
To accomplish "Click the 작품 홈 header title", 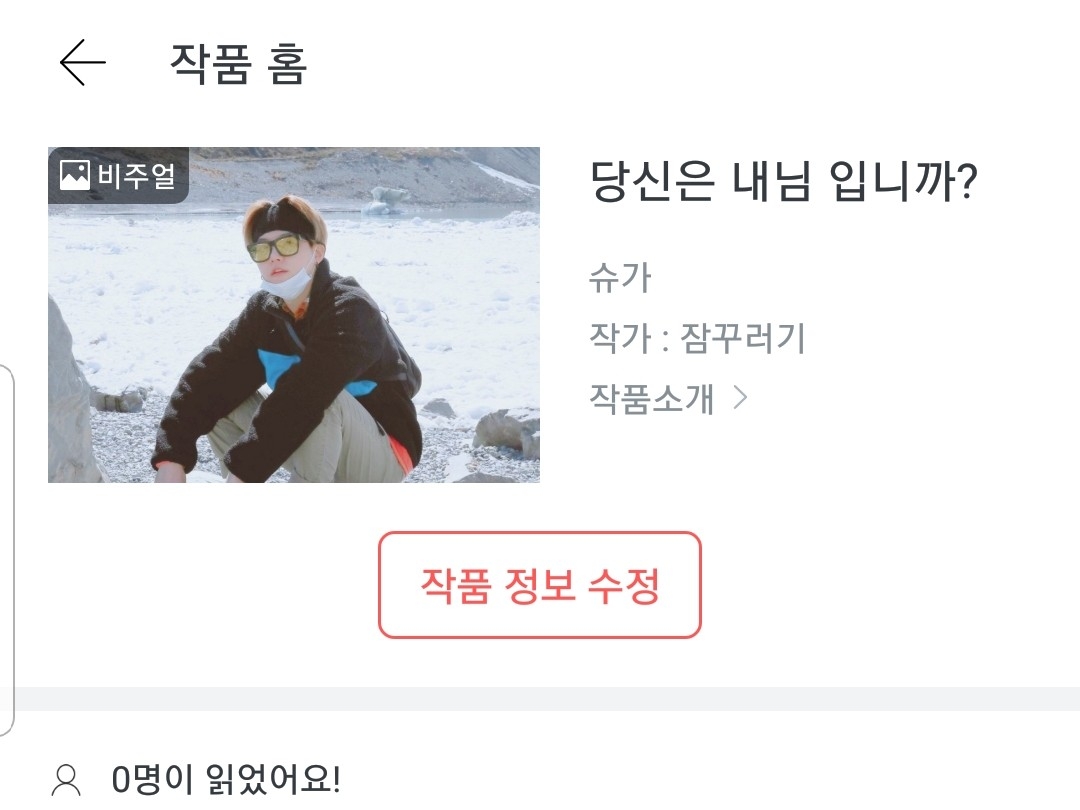I will 238,63.
